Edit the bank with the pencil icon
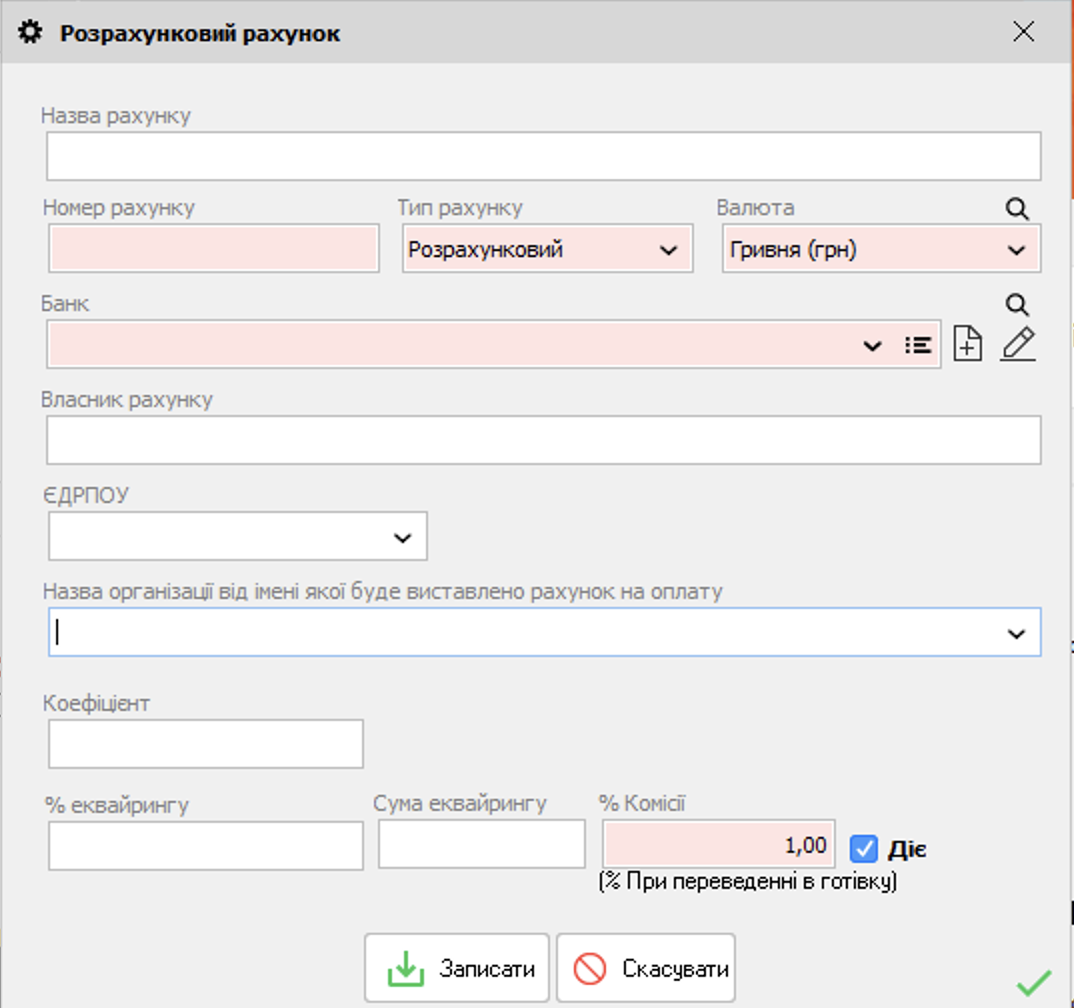Screen dimensions: 1074x1008 pos(1018,343)
